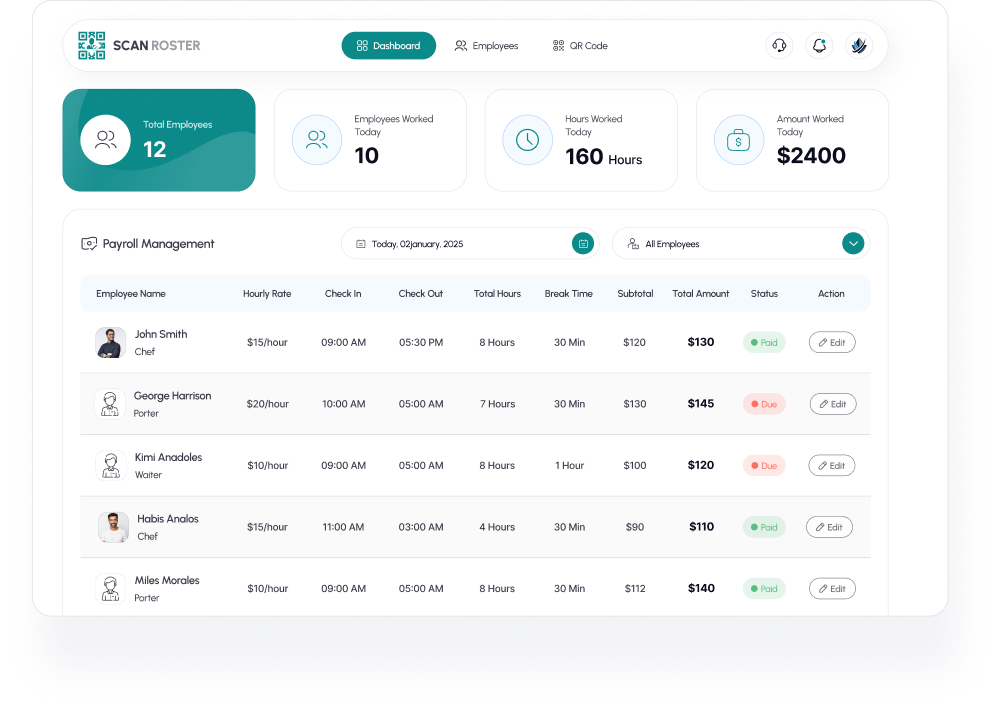
Task: Open notifications via the bell icon
Action: (x=819, y=45)
